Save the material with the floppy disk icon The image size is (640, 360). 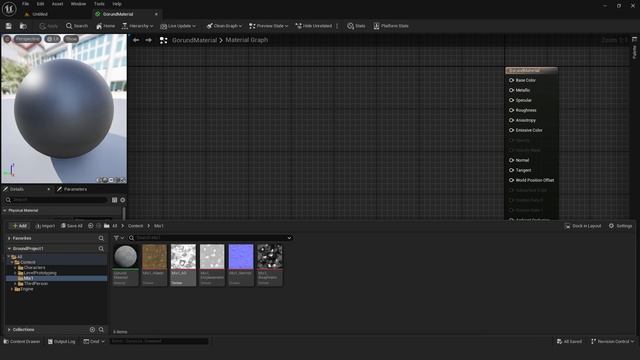(x=9, y=26)
